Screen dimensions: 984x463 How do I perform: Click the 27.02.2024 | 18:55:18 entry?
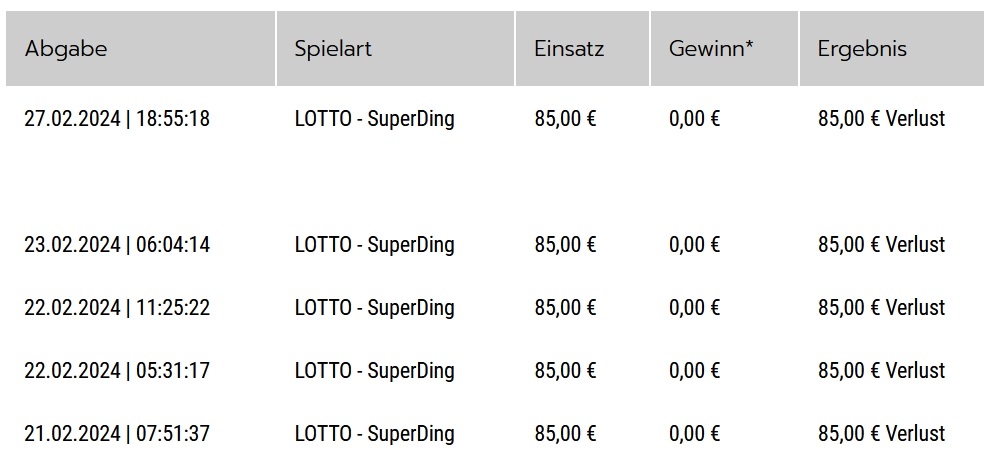117,119
